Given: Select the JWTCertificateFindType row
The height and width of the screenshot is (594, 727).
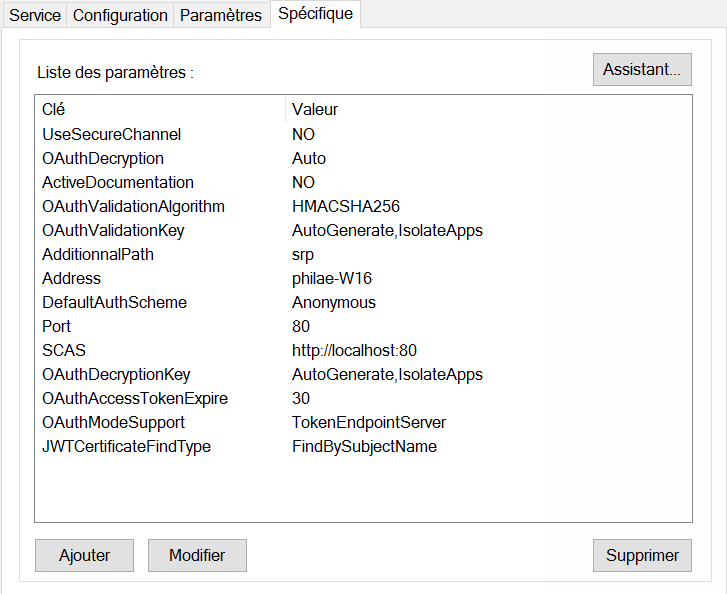Looking at the screenshot, I should pos(126,446).
